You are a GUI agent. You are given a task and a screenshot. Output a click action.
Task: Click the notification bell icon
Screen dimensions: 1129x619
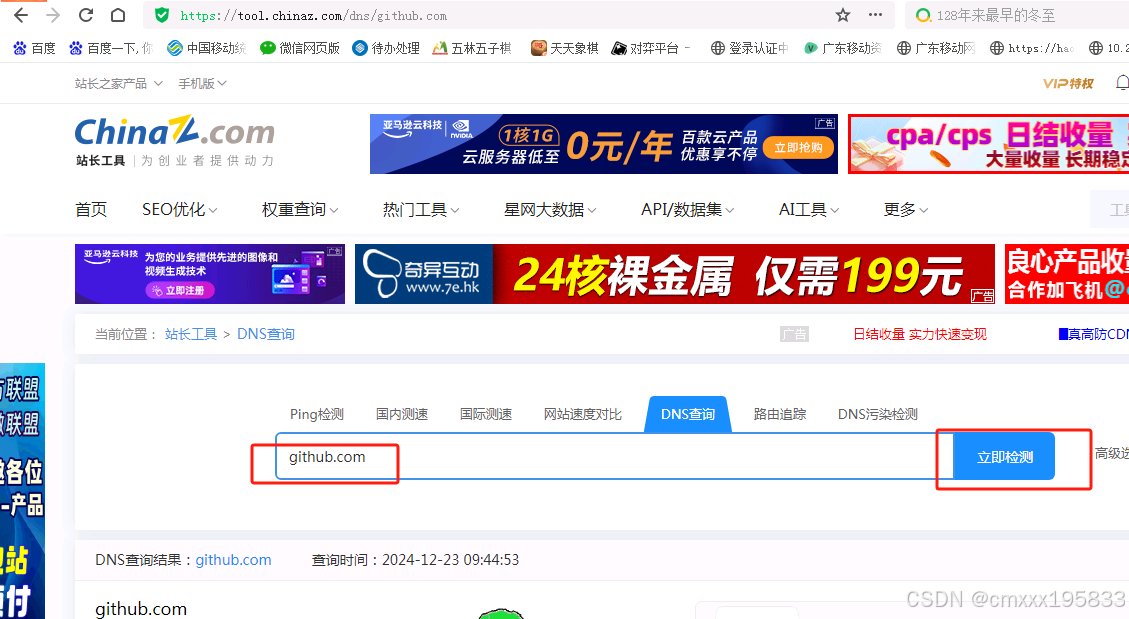pyautogui.click(x=1122, y=83)
